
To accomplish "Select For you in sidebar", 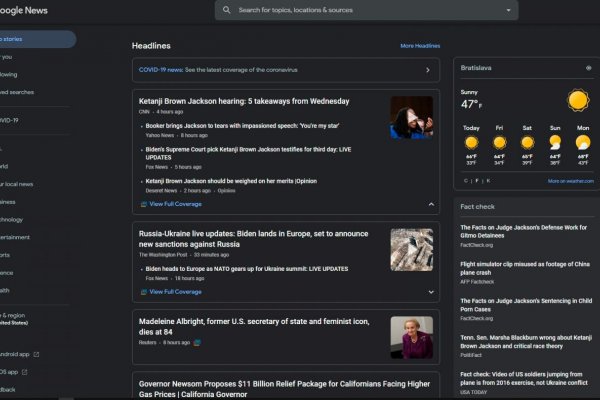I will click(x=7, y=57).
